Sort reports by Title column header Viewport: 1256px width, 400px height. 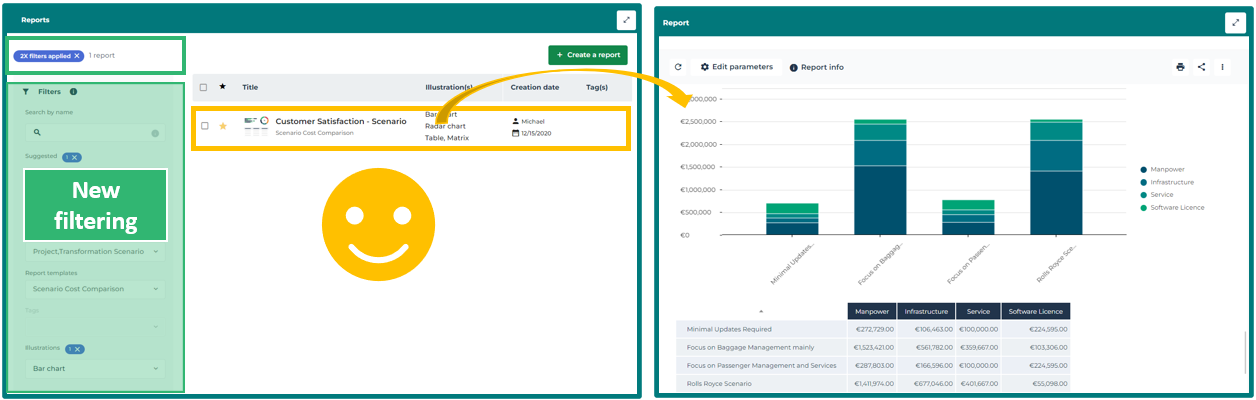pos(250,88)
